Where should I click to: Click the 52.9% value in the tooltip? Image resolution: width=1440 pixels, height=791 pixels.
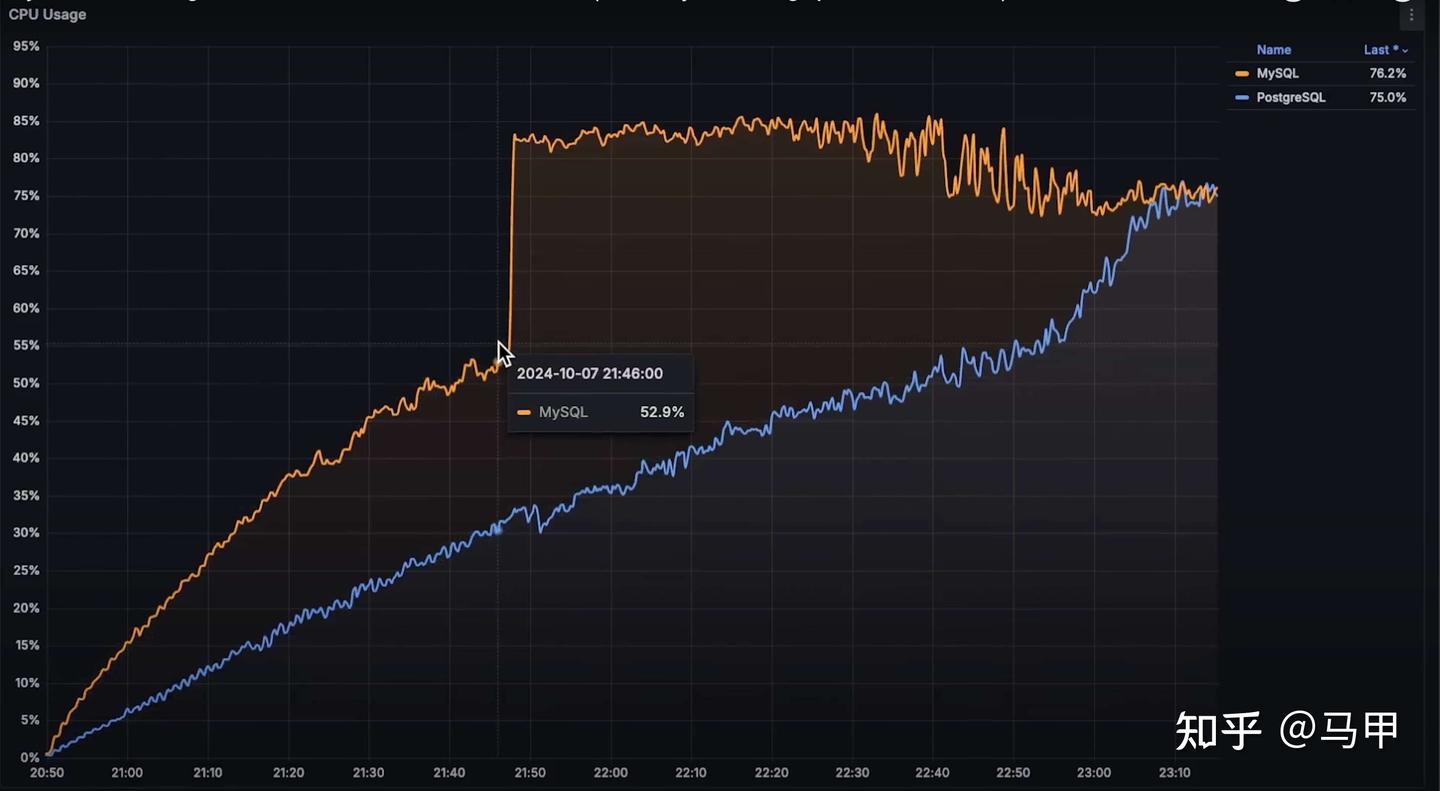point(662,411)
